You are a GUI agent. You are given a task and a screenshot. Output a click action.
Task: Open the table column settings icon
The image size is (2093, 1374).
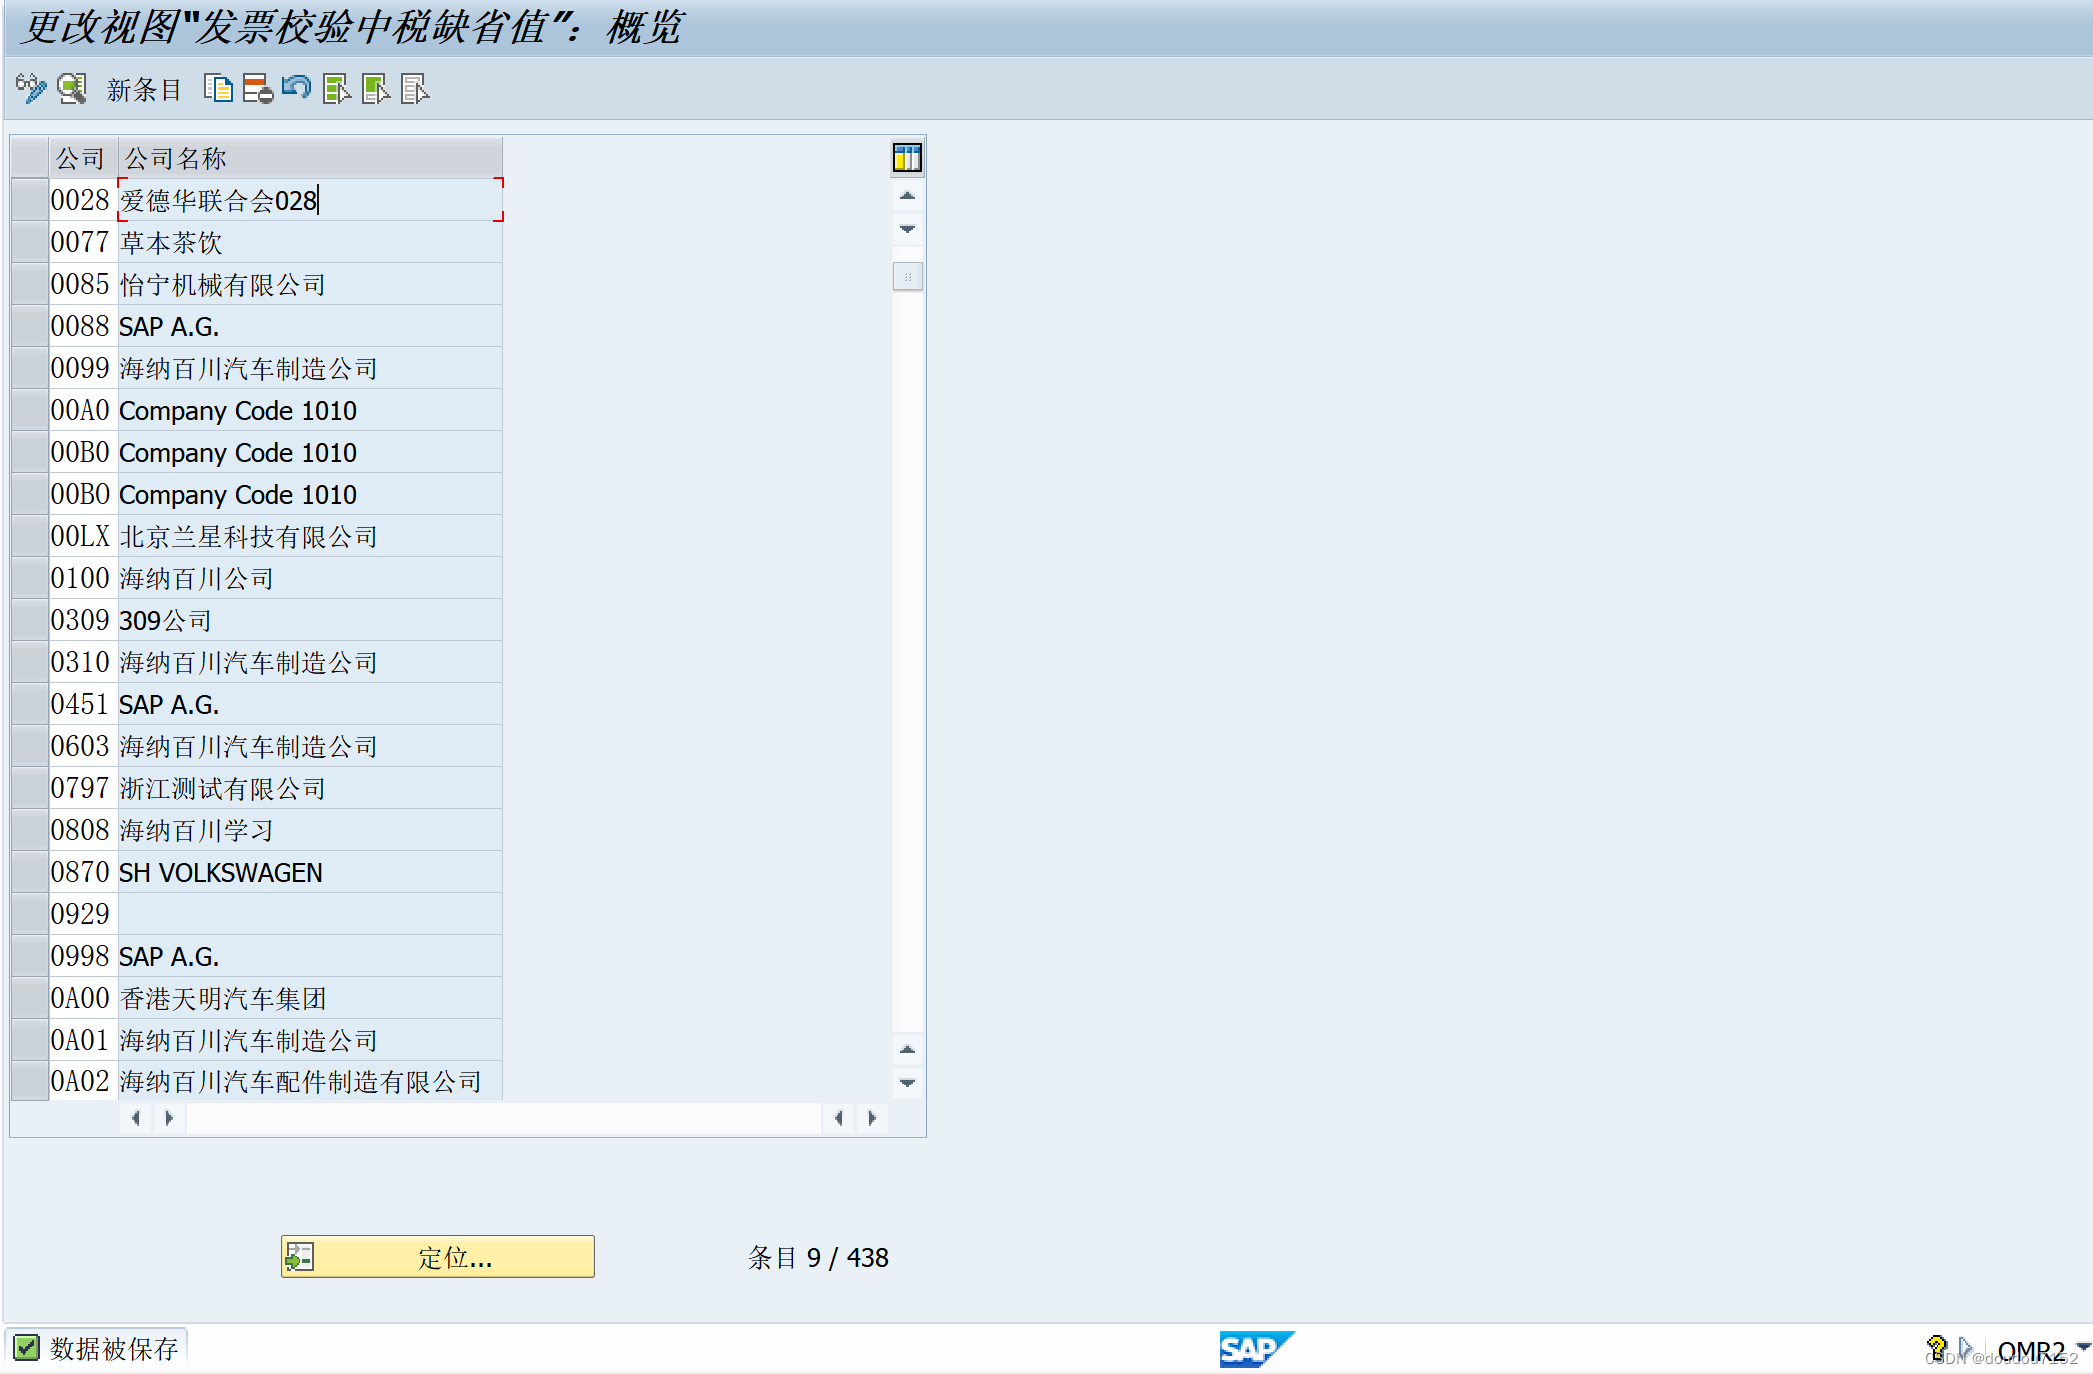tap(907, 158)
